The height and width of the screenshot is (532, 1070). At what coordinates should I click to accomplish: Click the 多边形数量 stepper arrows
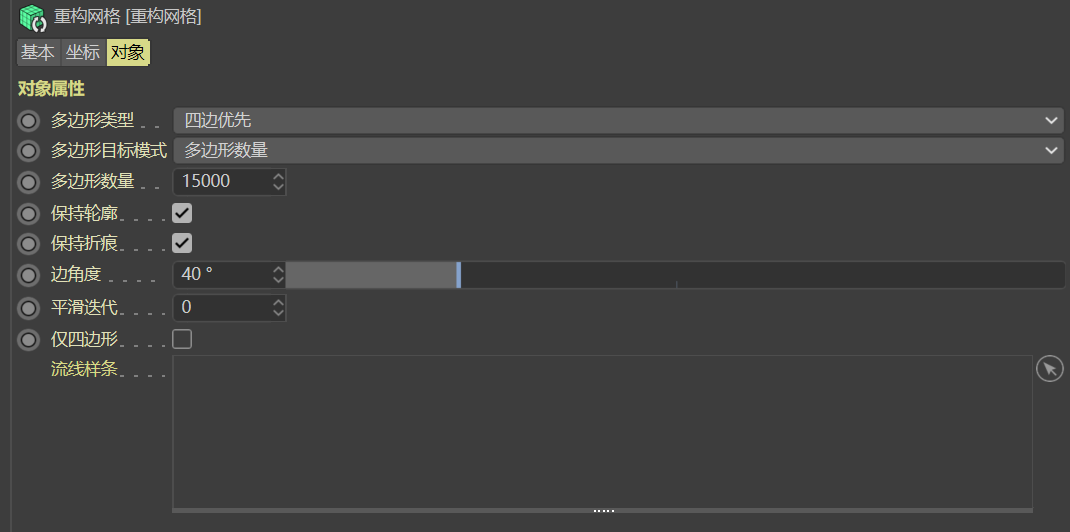278,181
